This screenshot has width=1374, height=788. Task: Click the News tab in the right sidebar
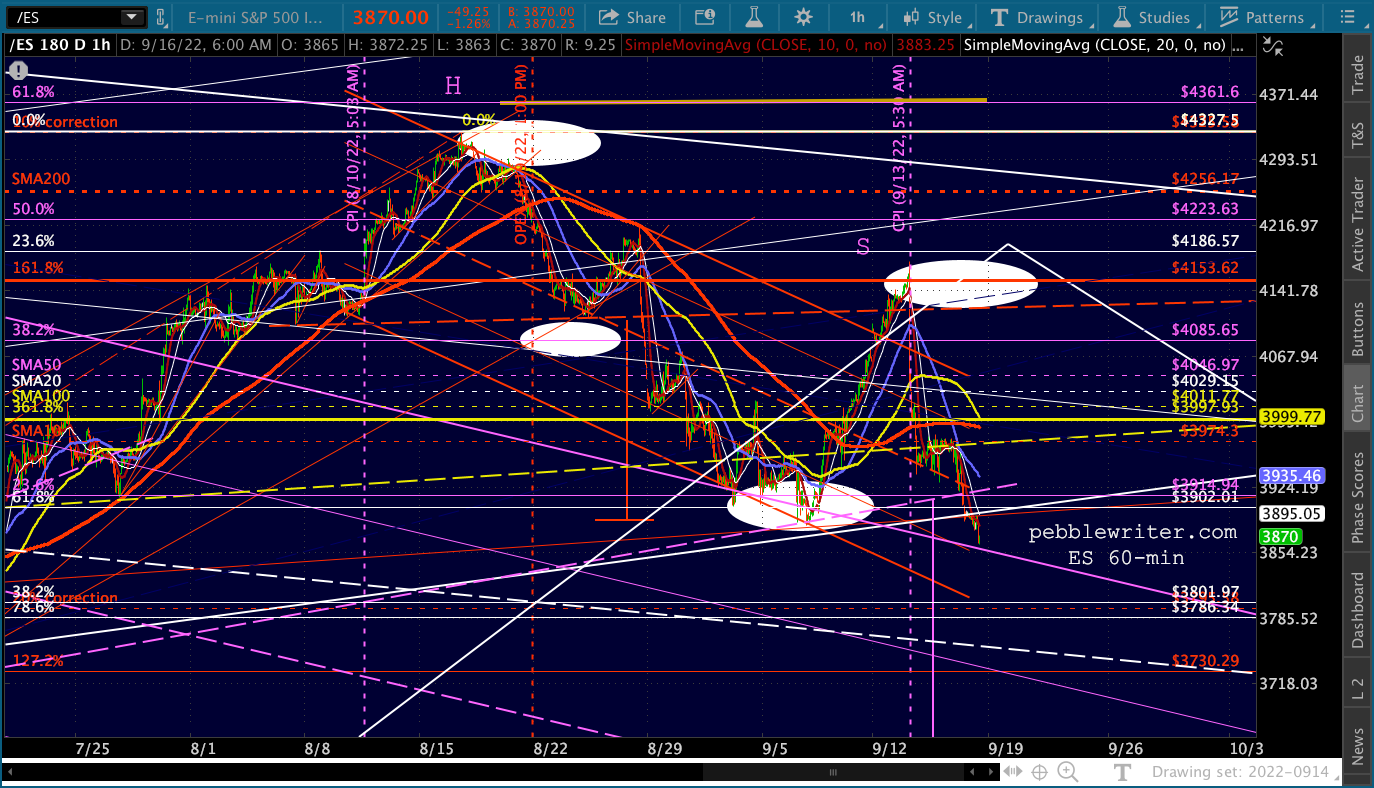point(1357,745)
